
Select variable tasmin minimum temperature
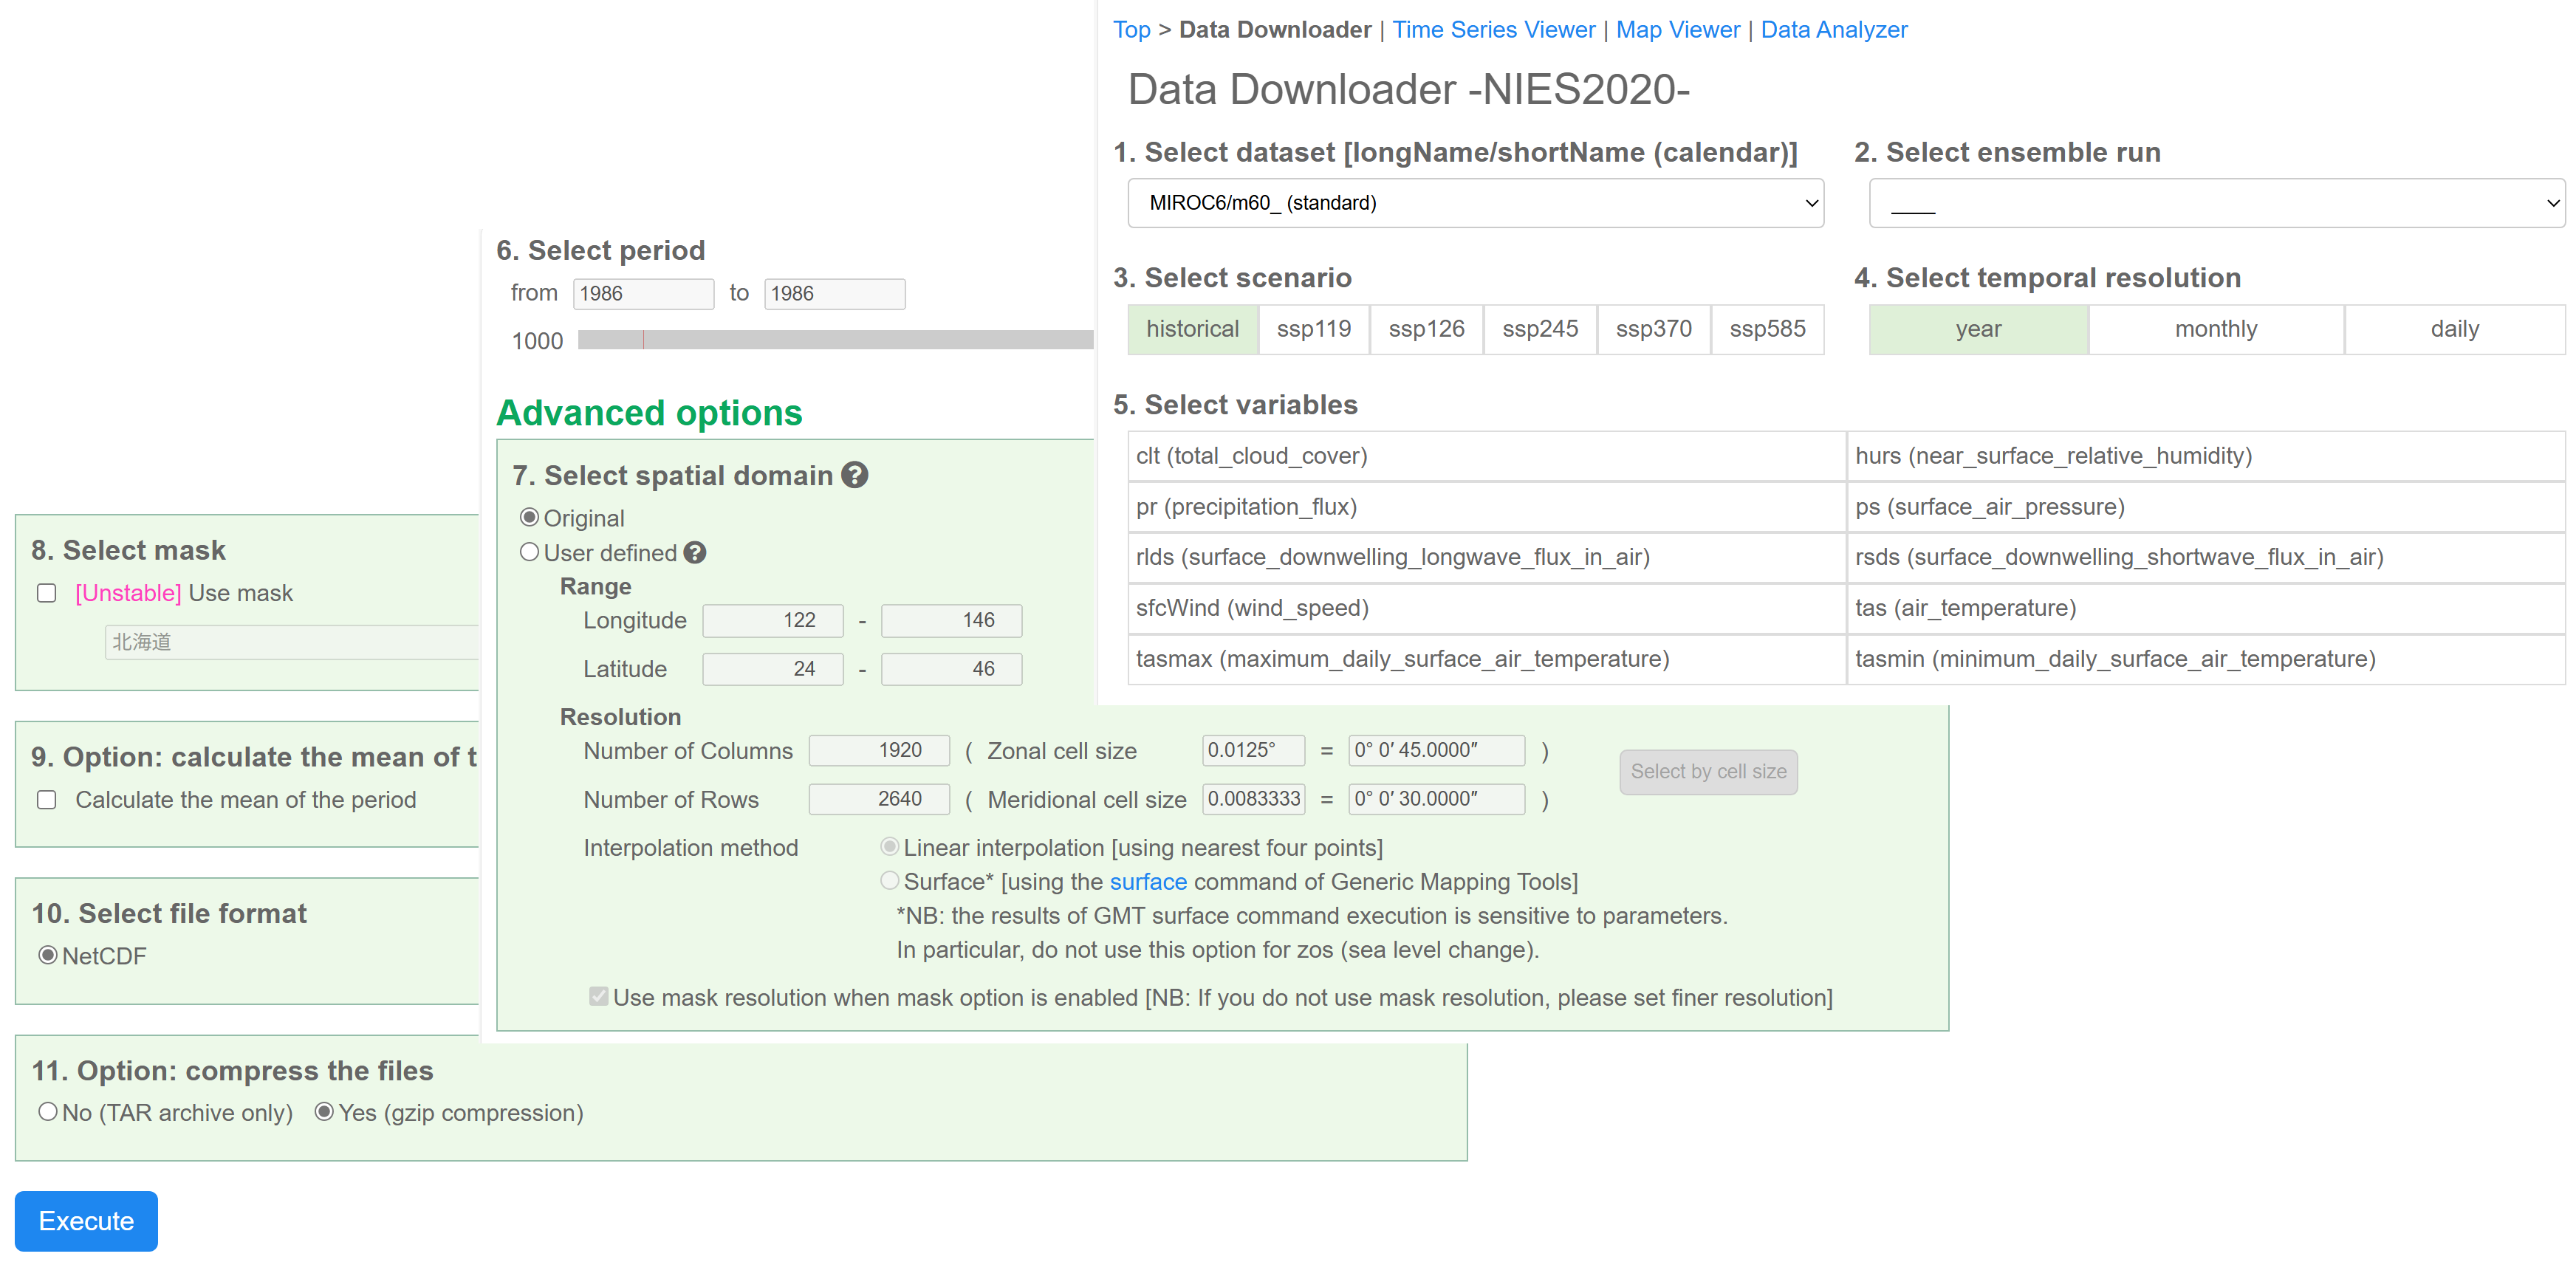2206,659
